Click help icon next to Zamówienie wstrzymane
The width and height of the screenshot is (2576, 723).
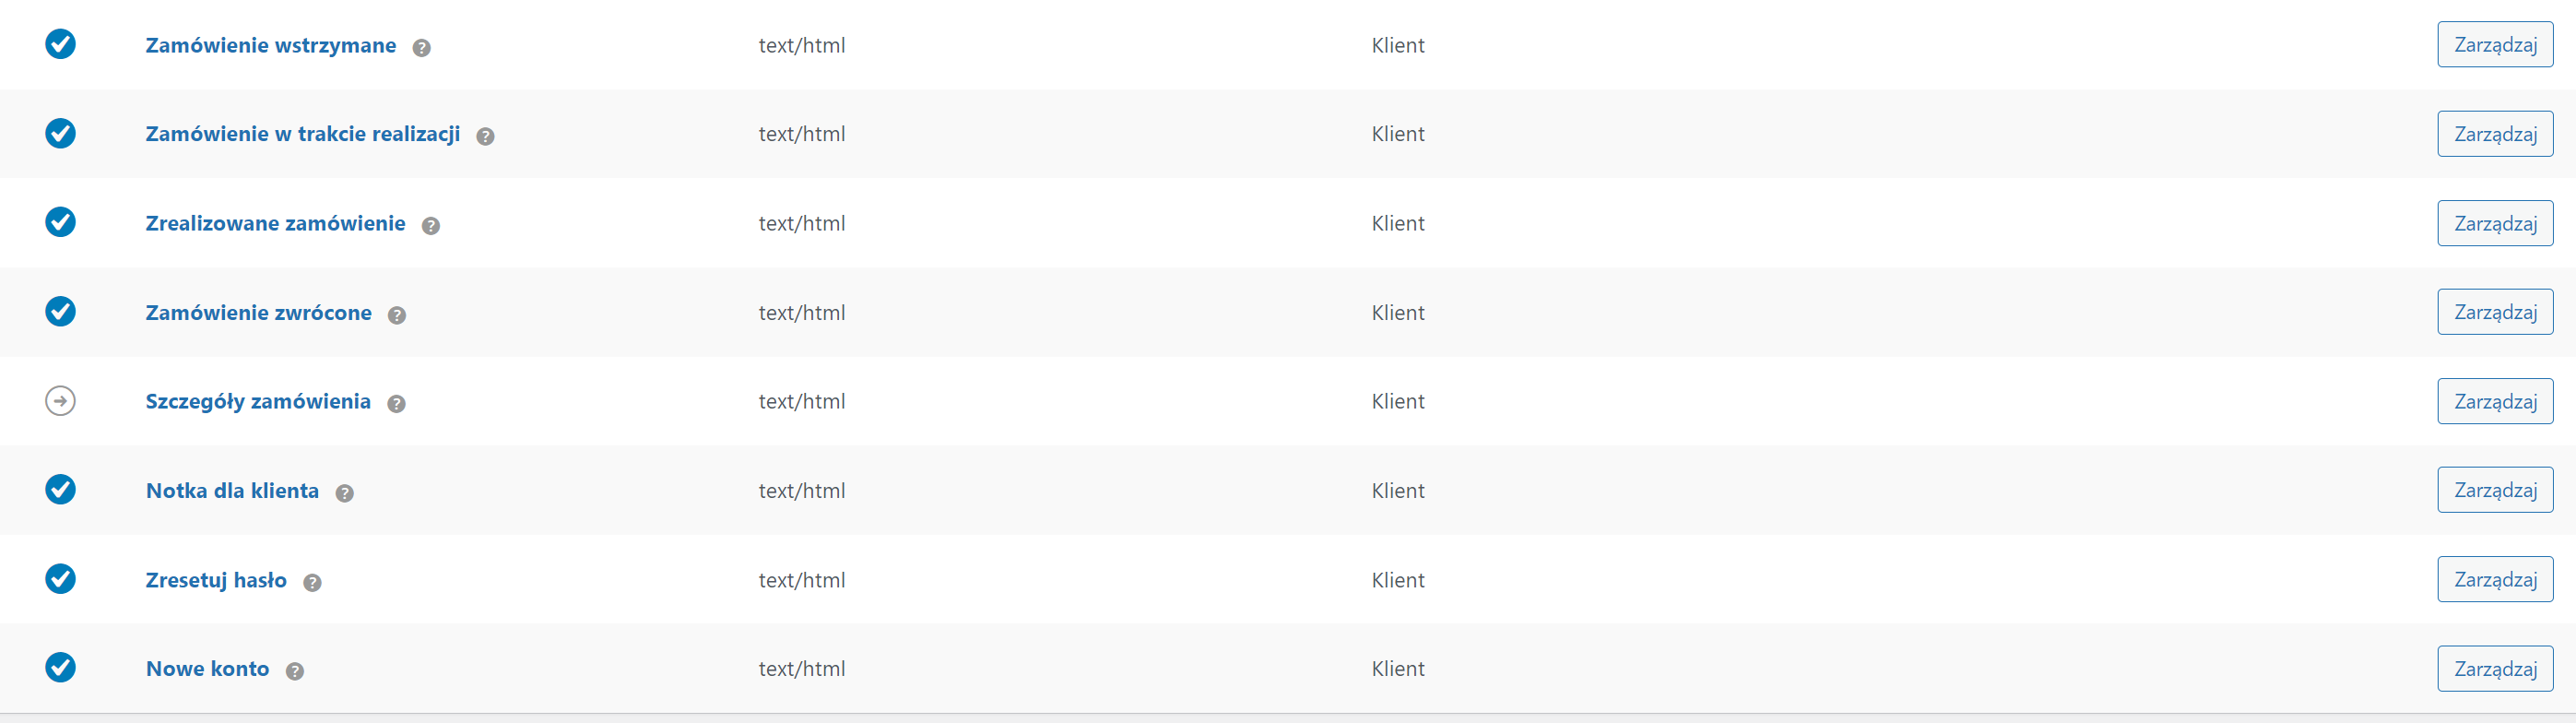click(x=422, y=47)
